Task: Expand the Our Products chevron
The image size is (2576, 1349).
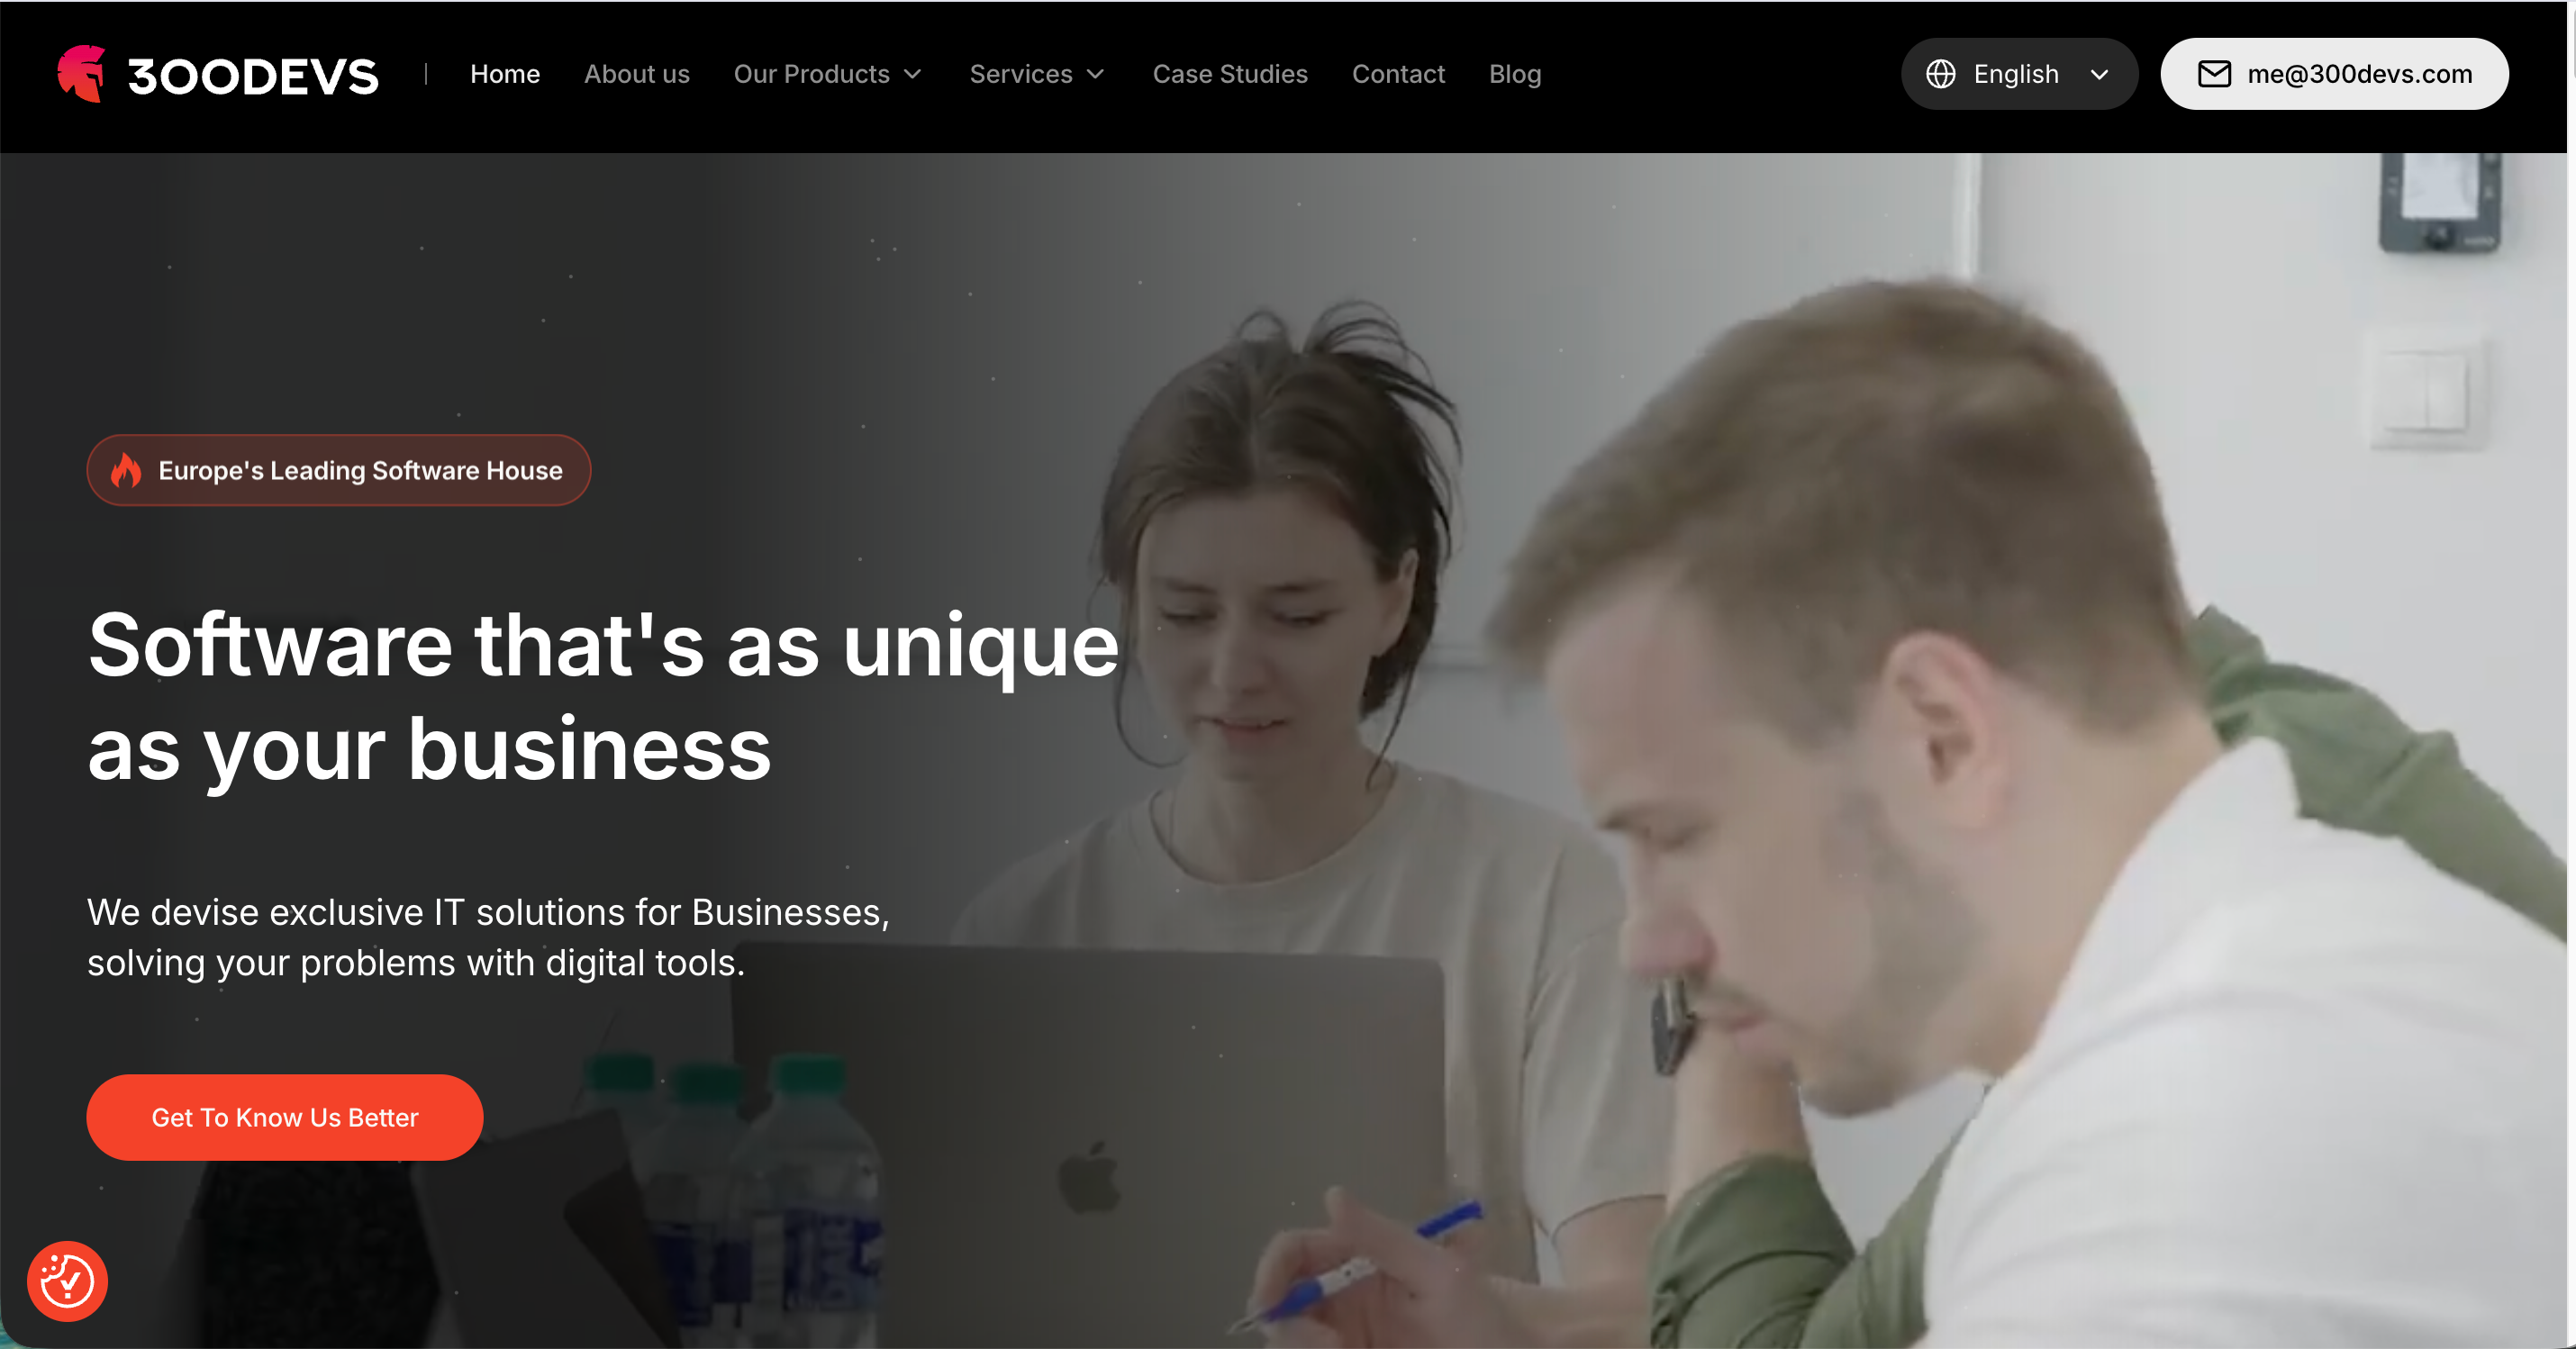Action: [x=913, y=75]
